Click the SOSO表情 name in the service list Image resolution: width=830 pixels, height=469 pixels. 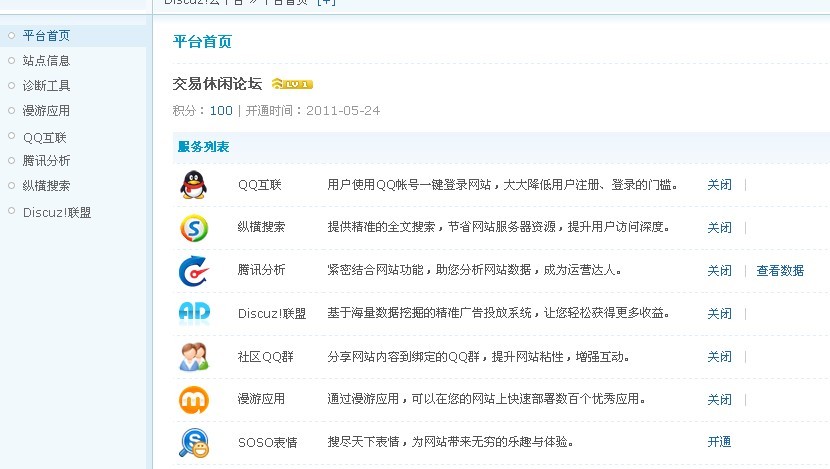[268, 443]
